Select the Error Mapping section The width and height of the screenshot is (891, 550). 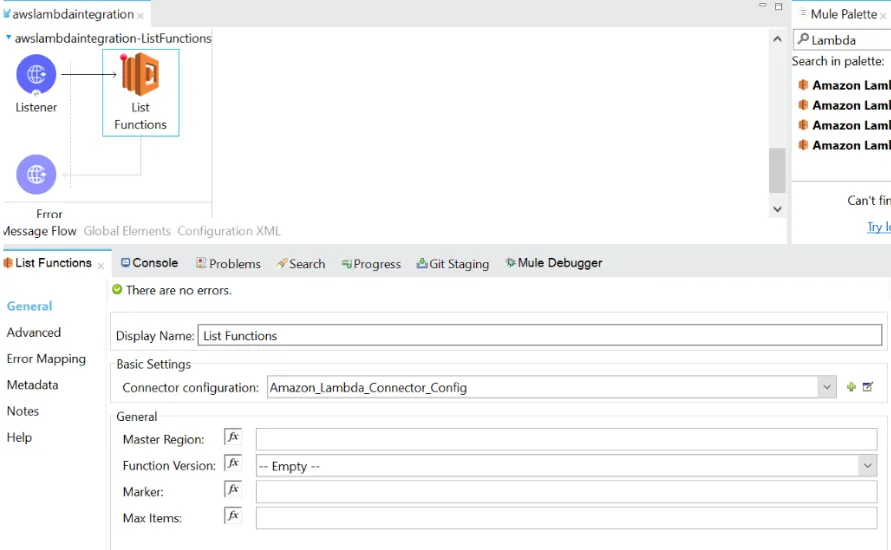[x=46, y=359]
